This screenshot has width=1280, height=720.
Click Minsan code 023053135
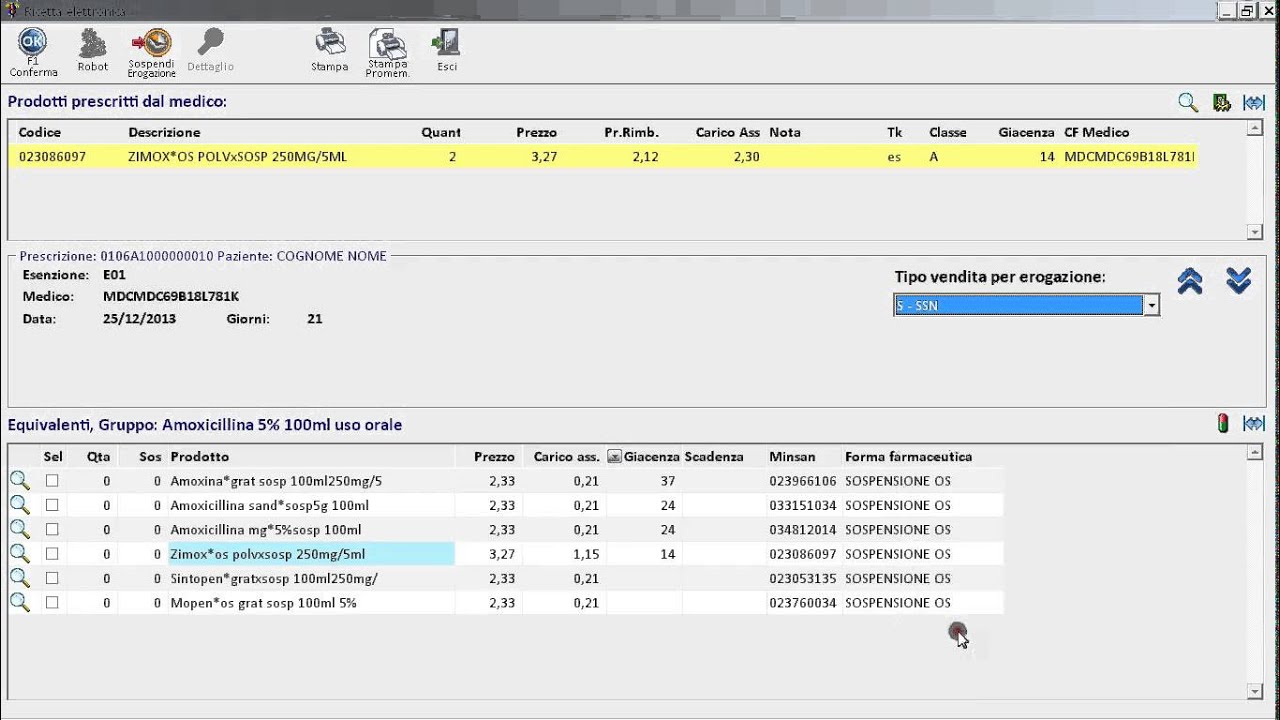pos(802,578)
